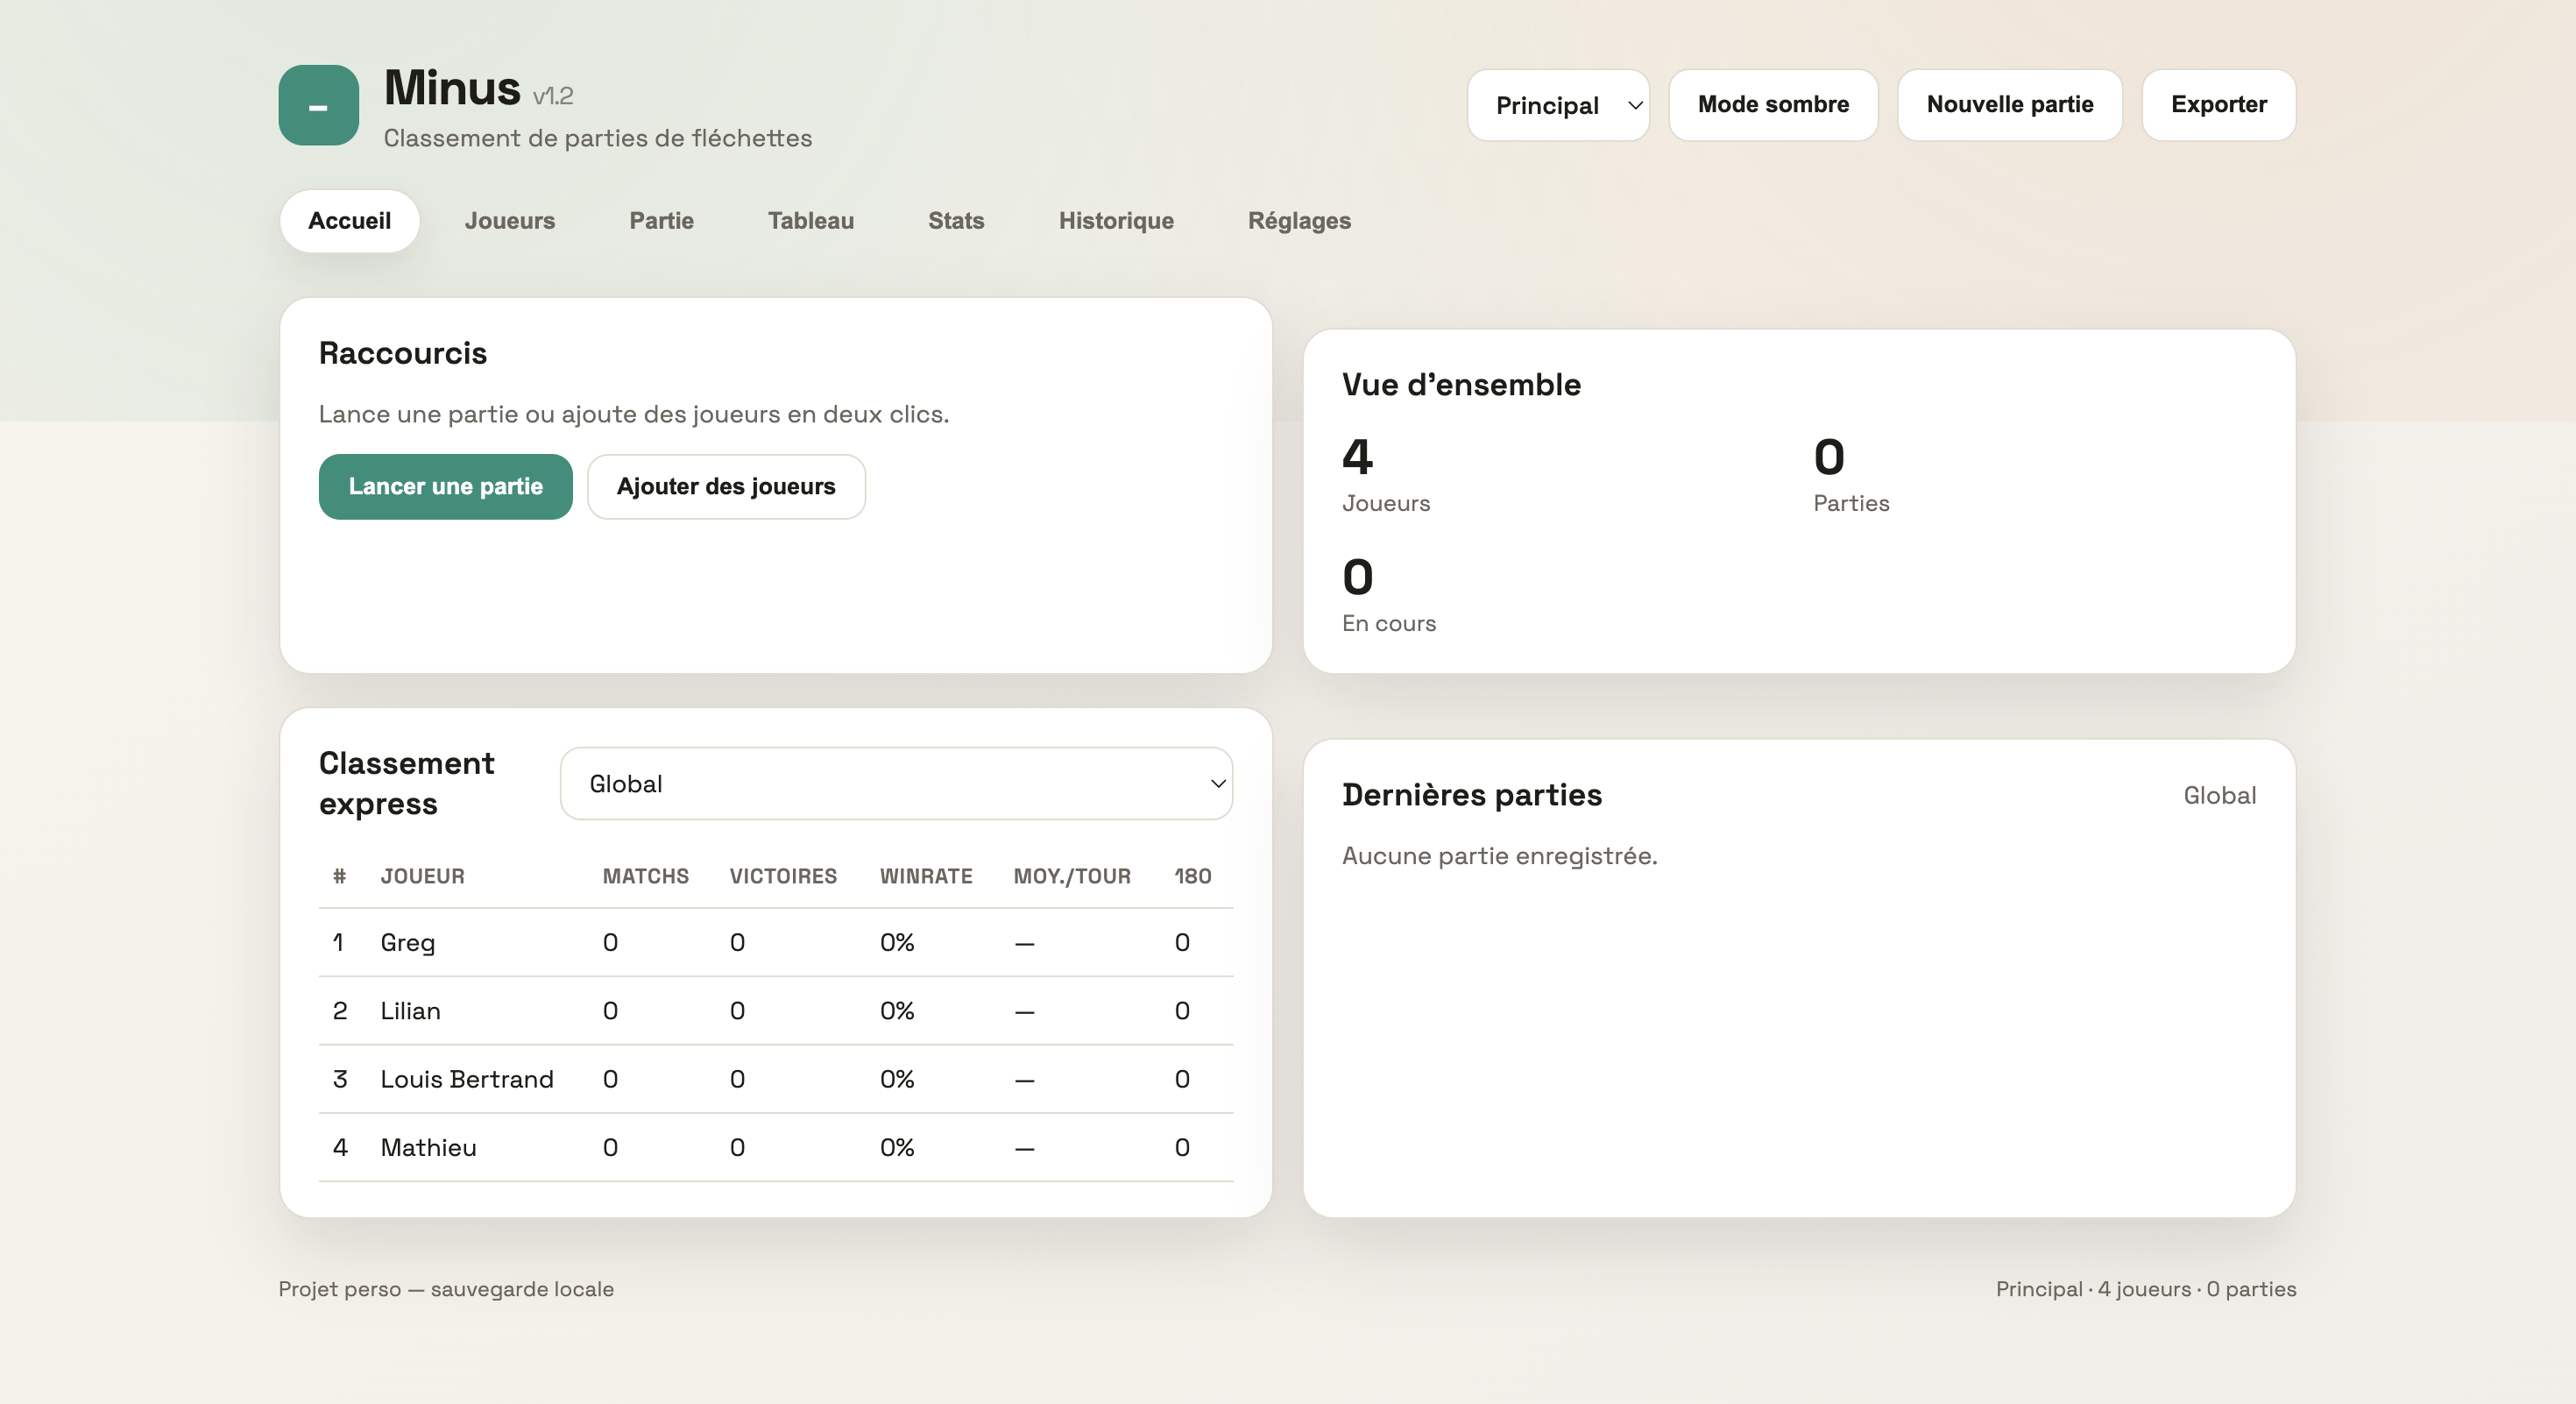The image size is (2576, 1404).
Task: Click footer 'Projet perso — sauvegarde locale'
Action: click(x=446, y=1289)
